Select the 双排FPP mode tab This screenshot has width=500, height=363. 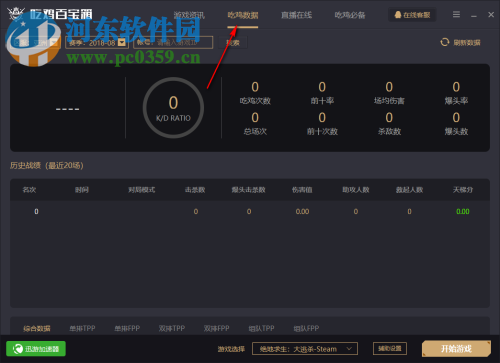(217, 328)
